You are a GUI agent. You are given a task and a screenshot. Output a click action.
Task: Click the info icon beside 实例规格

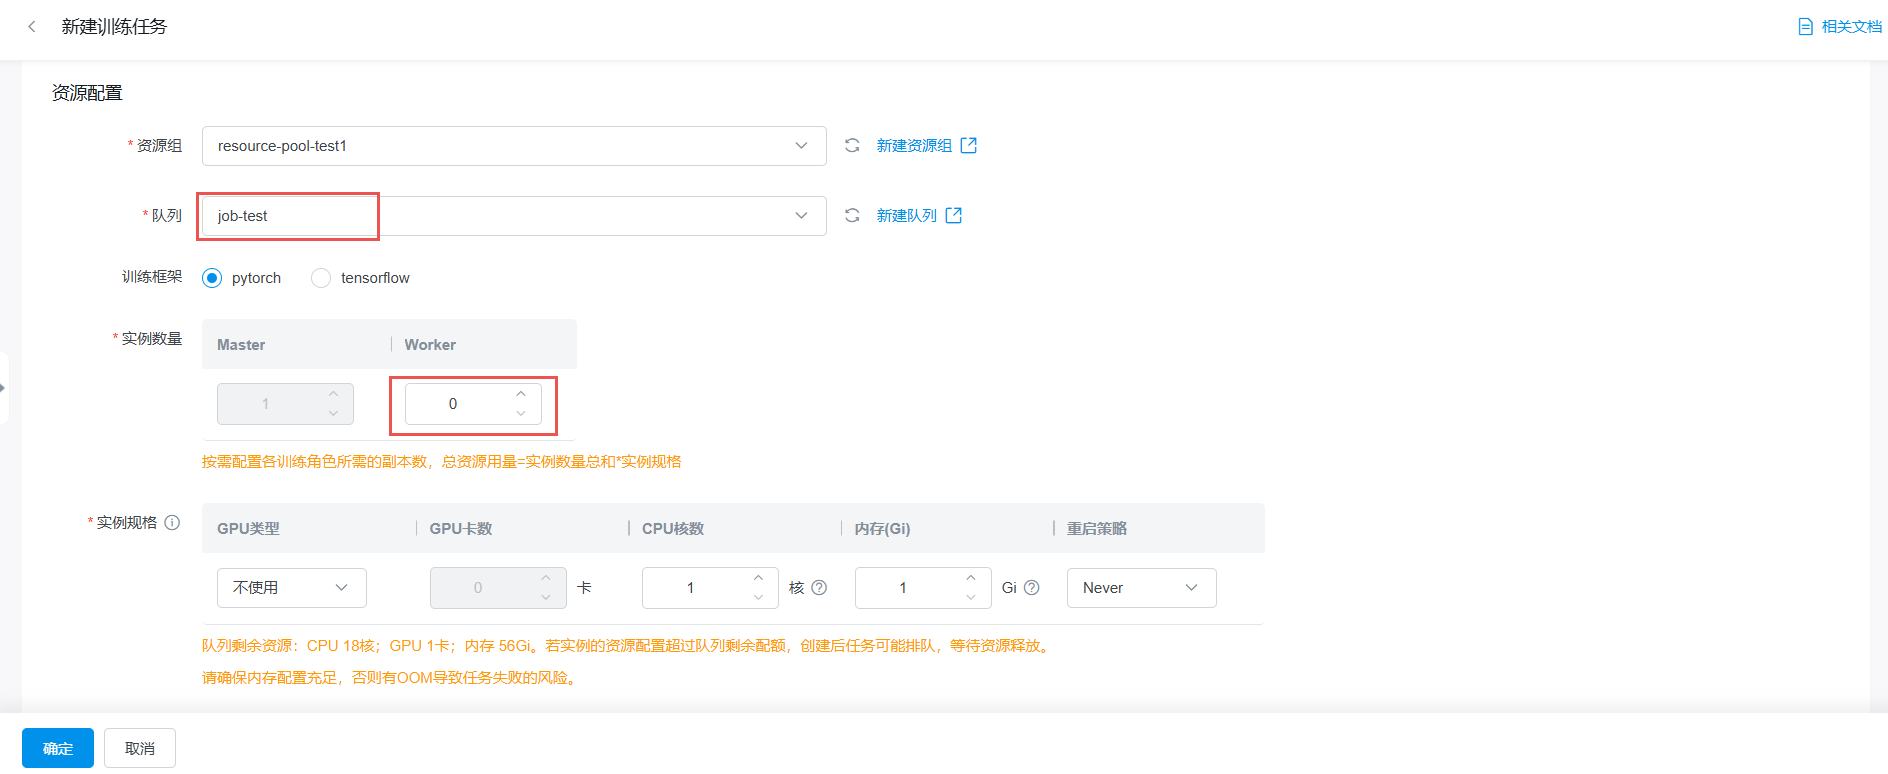172,523
